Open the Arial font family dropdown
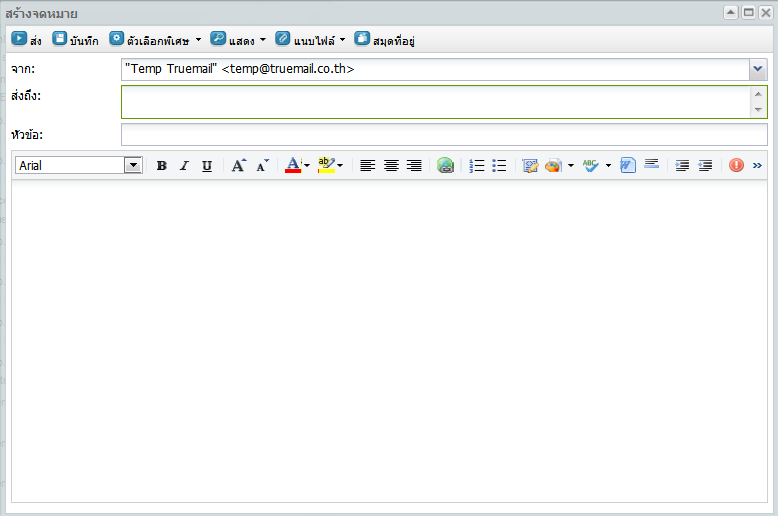Image resolution: width=778 pixels, height=516 pixels. pyautogui.click(x=133, y=165)
